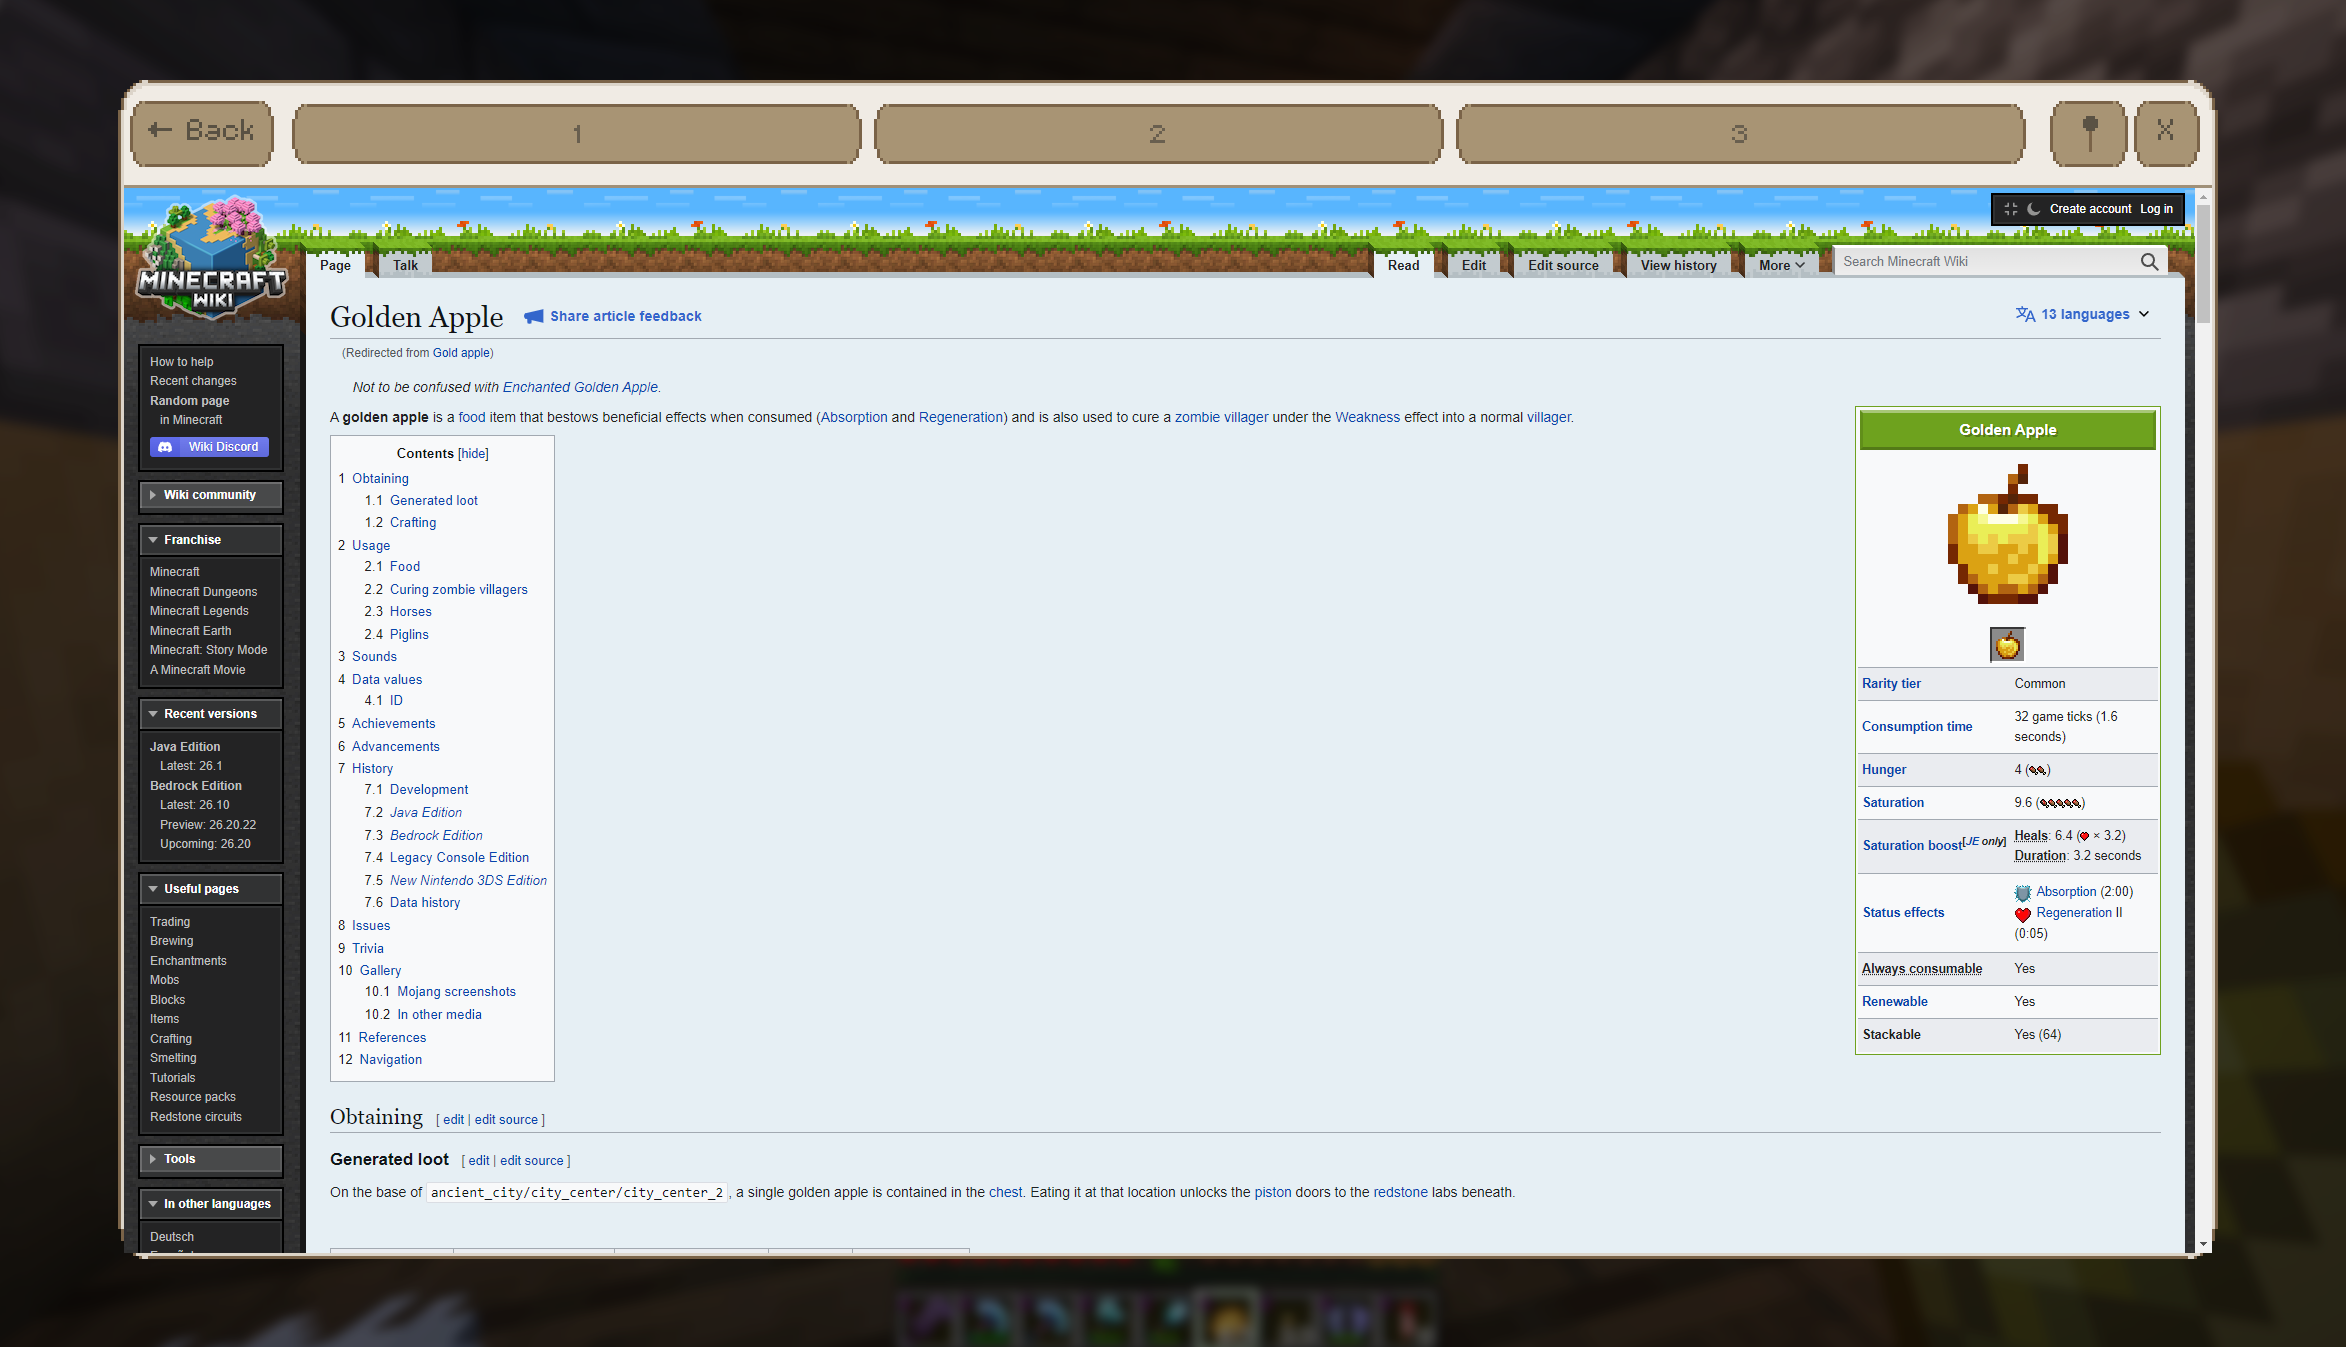
Task: Open the languages translate icon
Action: pyautogui.click(x=2025, y=314)
